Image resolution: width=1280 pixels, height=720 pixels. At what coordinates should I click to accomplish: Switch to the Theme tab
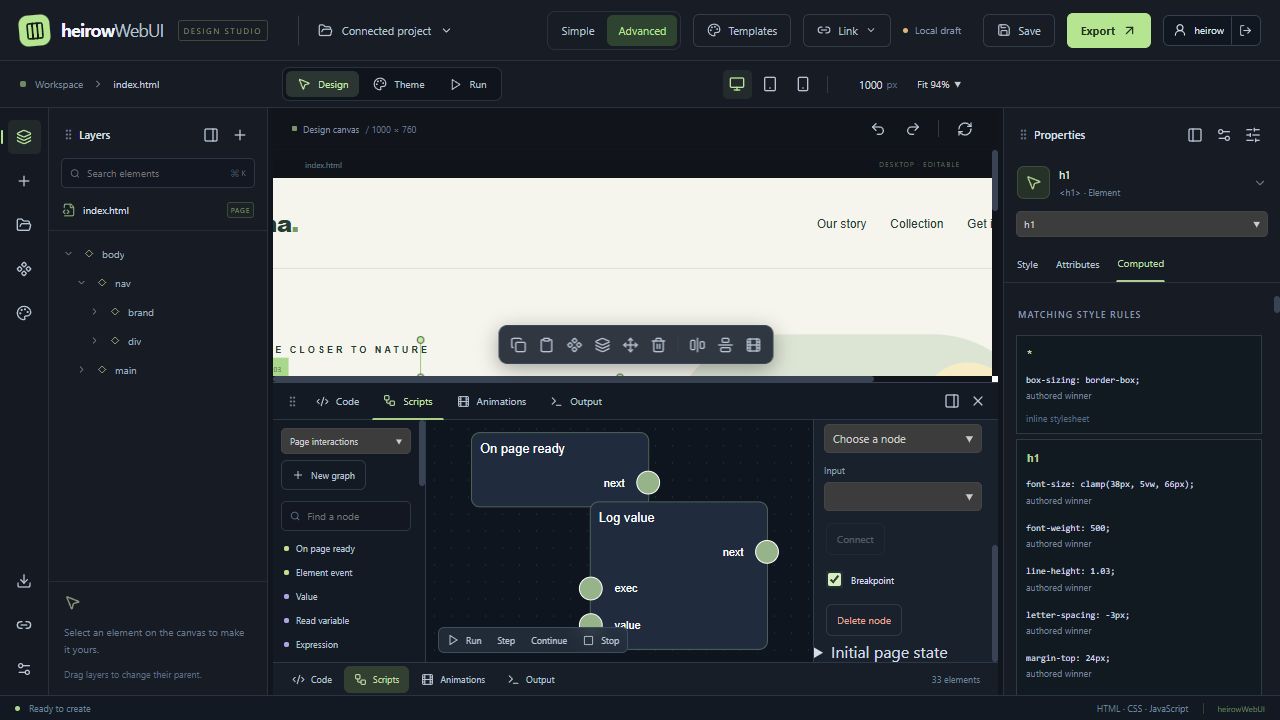(x=399, y=85)
